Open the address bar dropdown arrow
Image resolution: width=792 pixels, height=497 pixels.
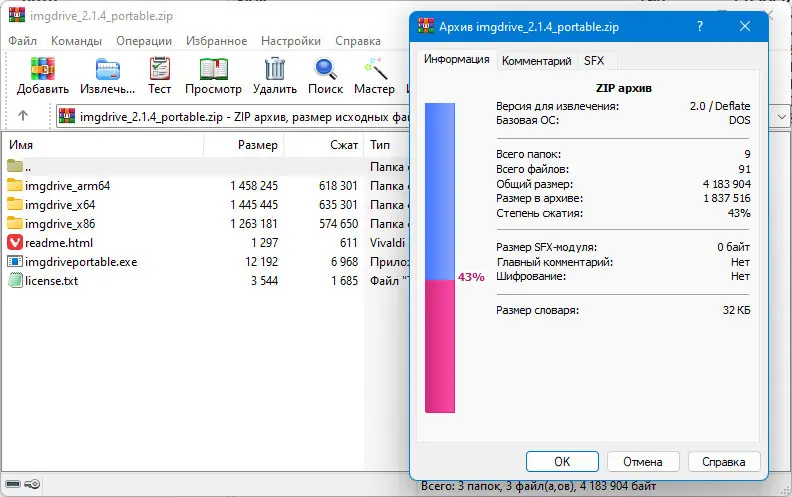click(781, 117)
